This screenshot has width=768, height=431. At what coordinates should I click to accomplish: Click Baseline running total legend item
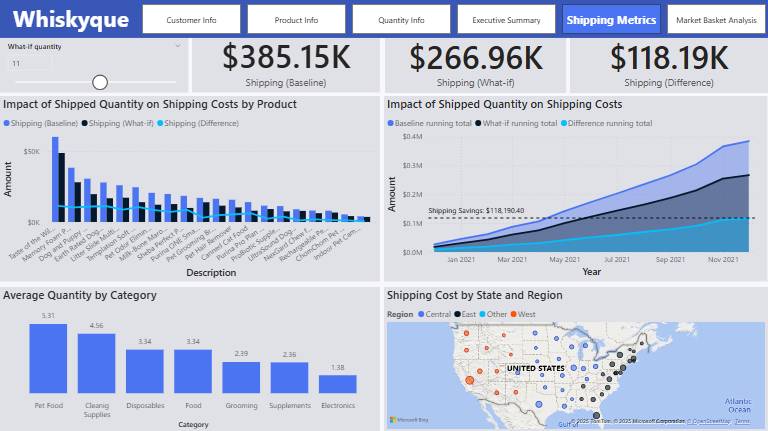pos(430,123)
